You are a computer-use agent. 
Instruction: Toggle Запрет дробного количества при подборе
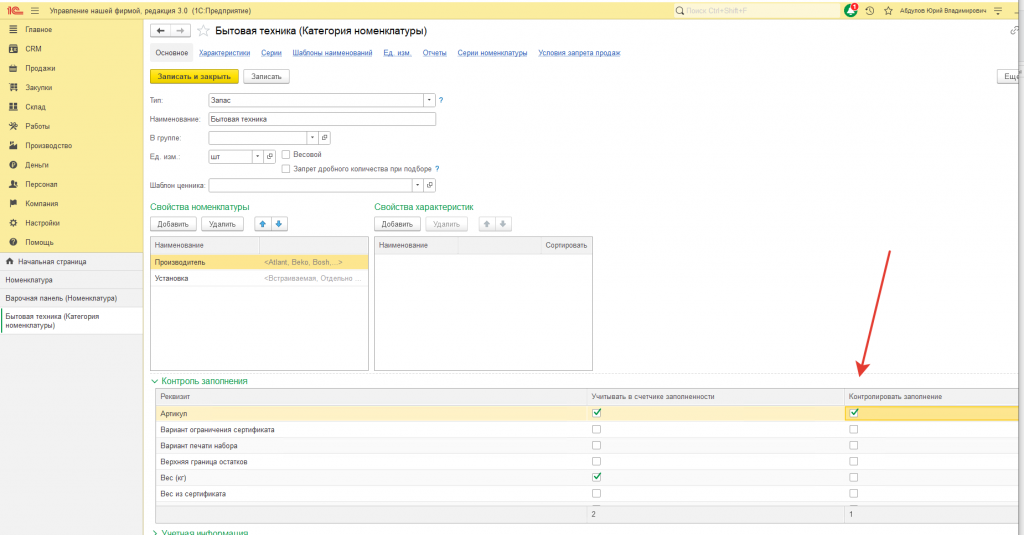click(x=286, y=169)
